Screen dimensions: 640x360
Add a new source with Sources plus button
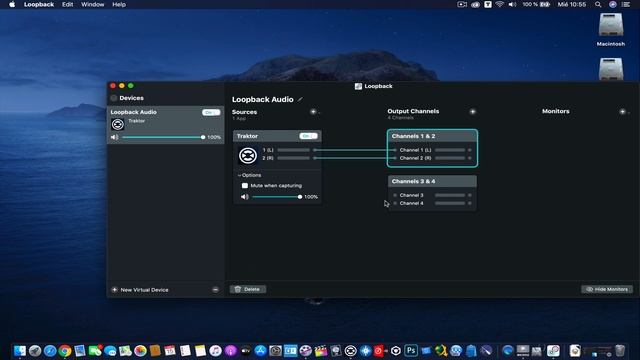[313, 111]
